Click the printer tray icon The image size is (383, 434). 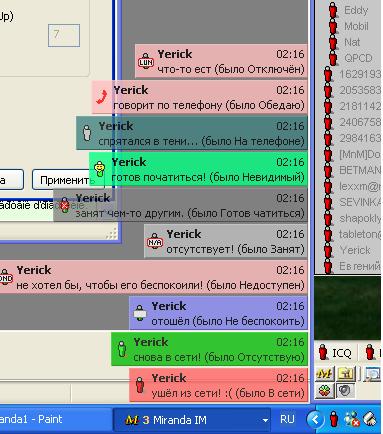(370, 419)
